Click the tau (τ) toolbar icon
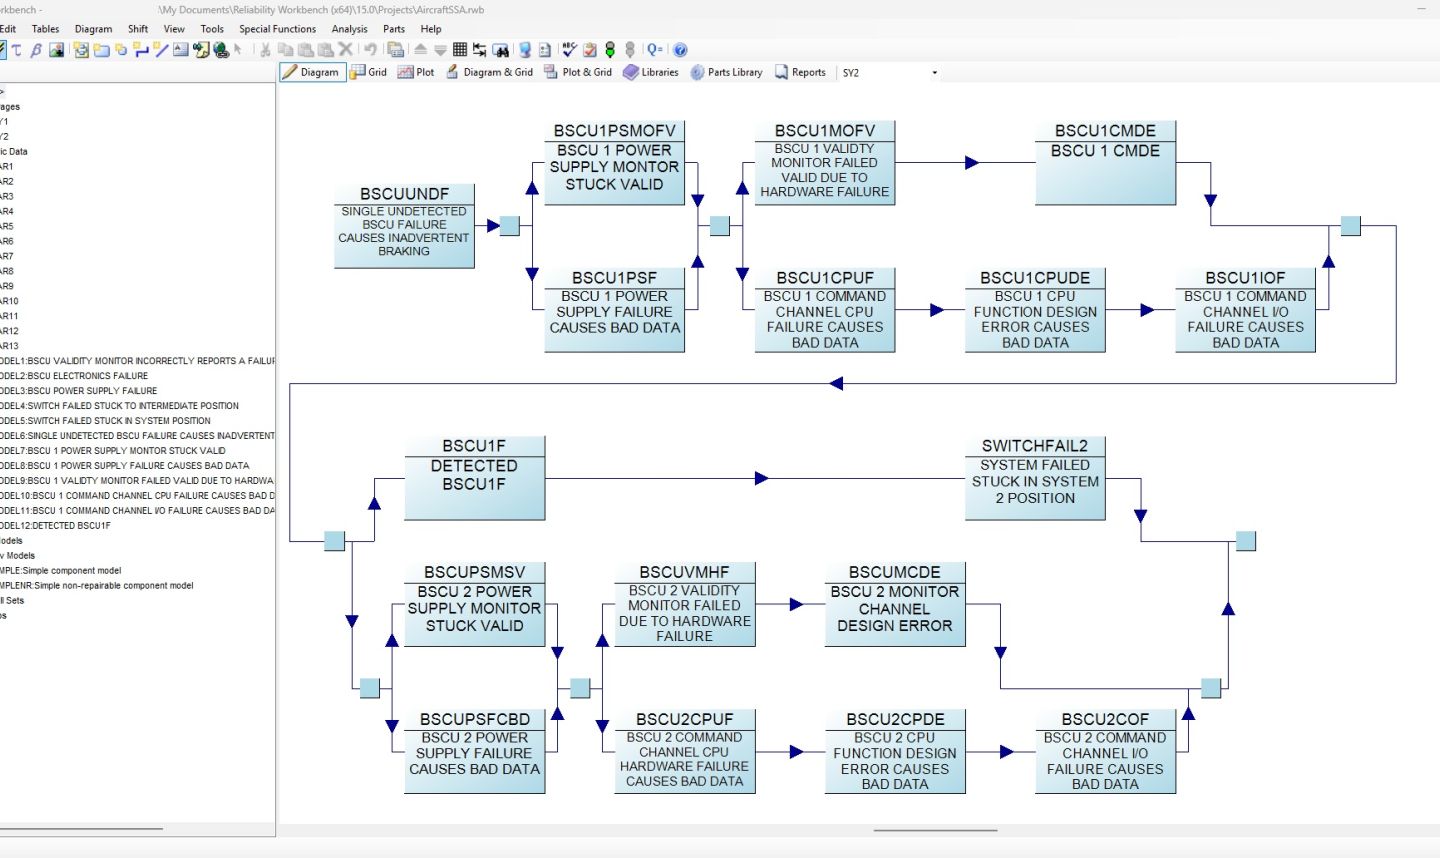 click(x=17, y=50)
